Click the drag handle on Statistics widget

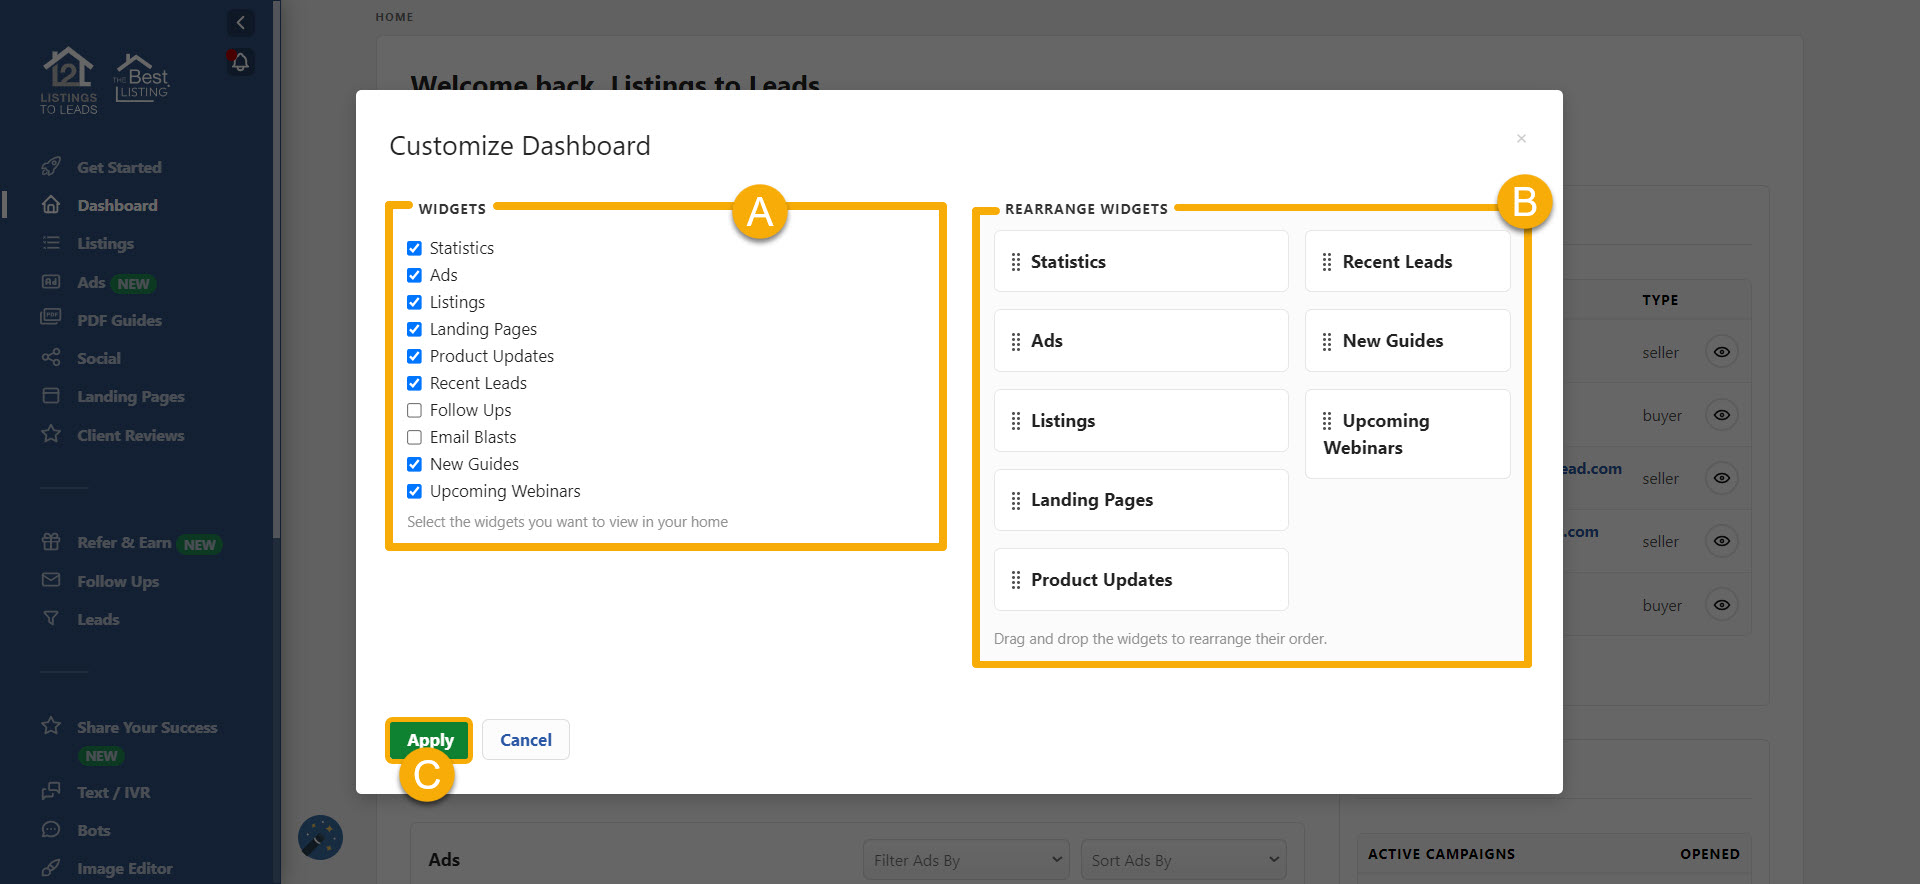(1016, 262)
